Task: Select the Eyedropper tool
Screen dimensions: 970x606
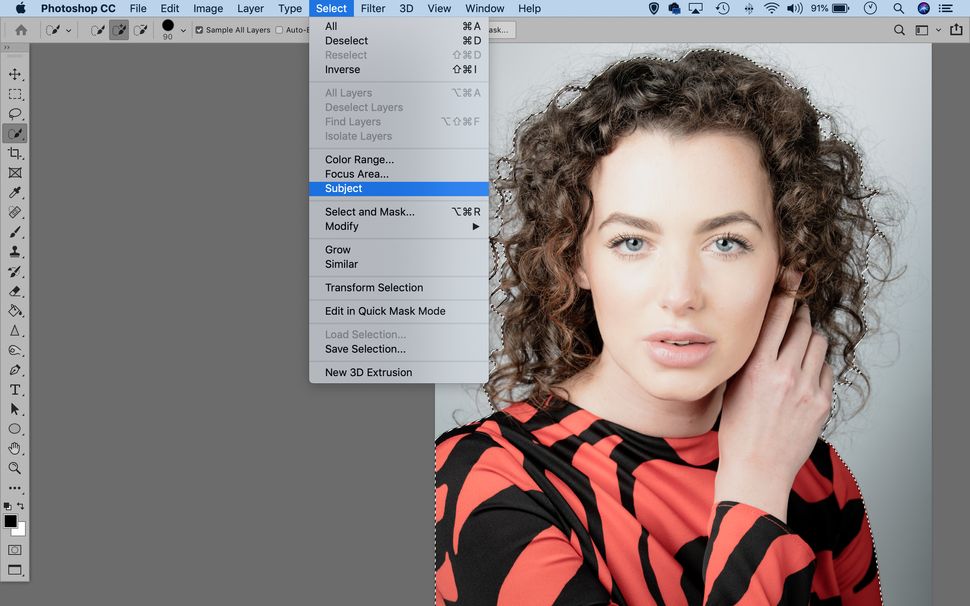Action: coord(15,192)
